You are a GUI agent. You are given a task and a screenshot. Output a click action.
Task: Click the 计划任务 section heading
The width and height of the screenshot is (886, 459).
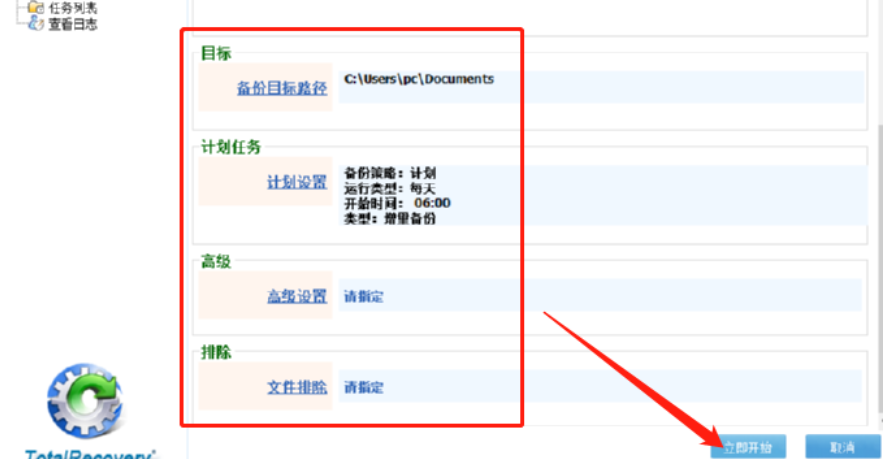[231, 148]
